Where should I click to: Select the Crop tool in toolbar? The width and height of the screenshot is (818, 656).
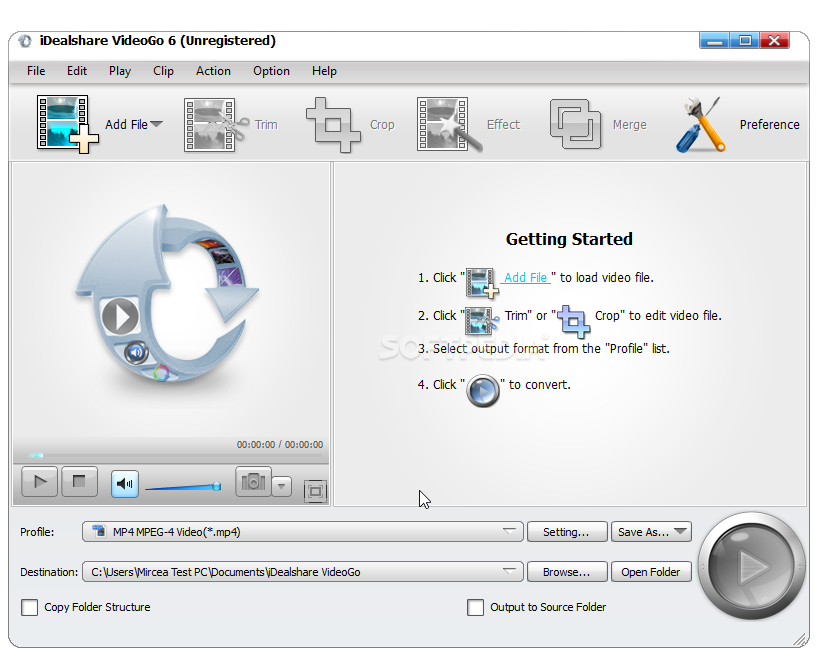333,125
